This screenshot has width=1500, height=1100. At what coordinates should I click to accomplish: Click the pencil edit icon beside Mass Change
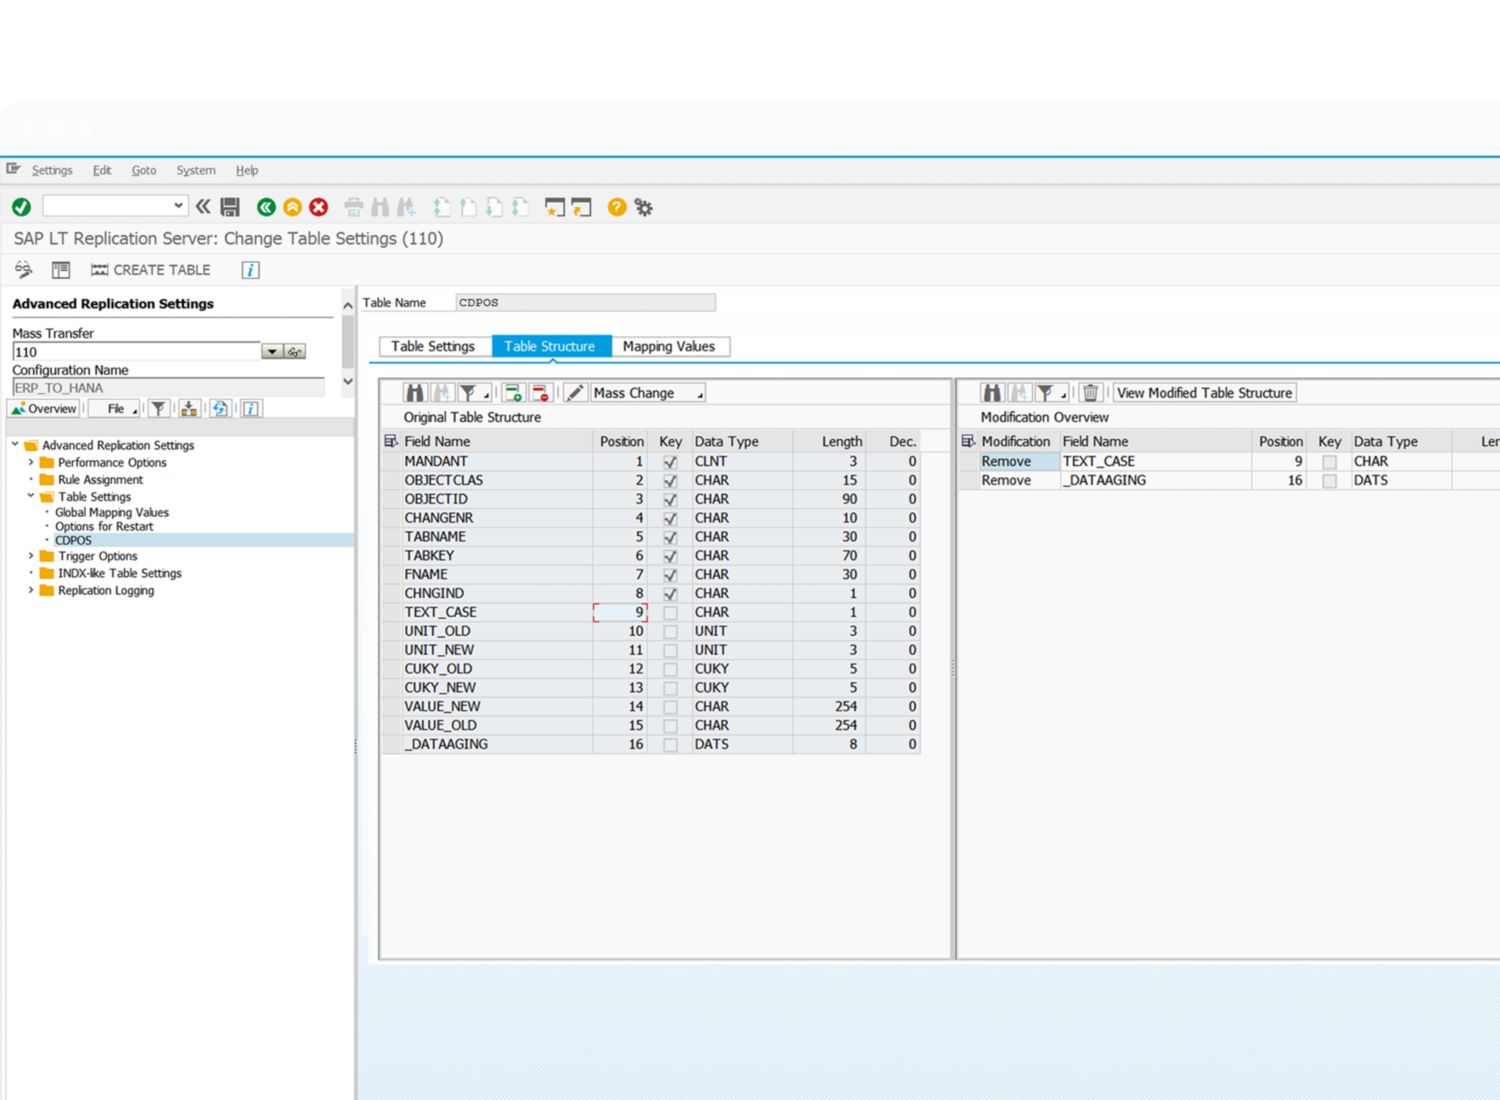(x=574, y=393)
